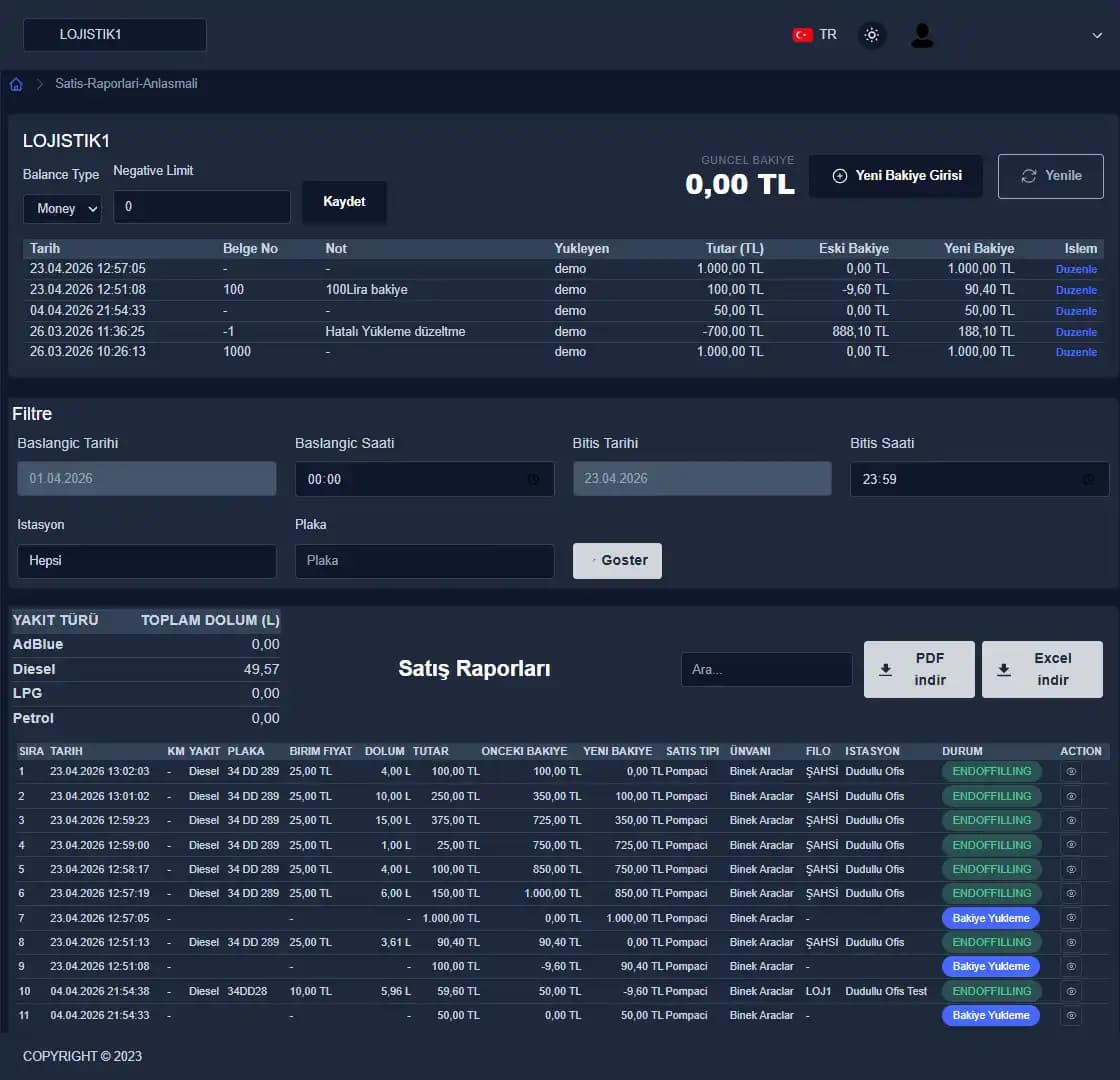Open the user profile avatar icon
The height and width of the screenshot is (1080, 1120).
[x=922, y=36]
